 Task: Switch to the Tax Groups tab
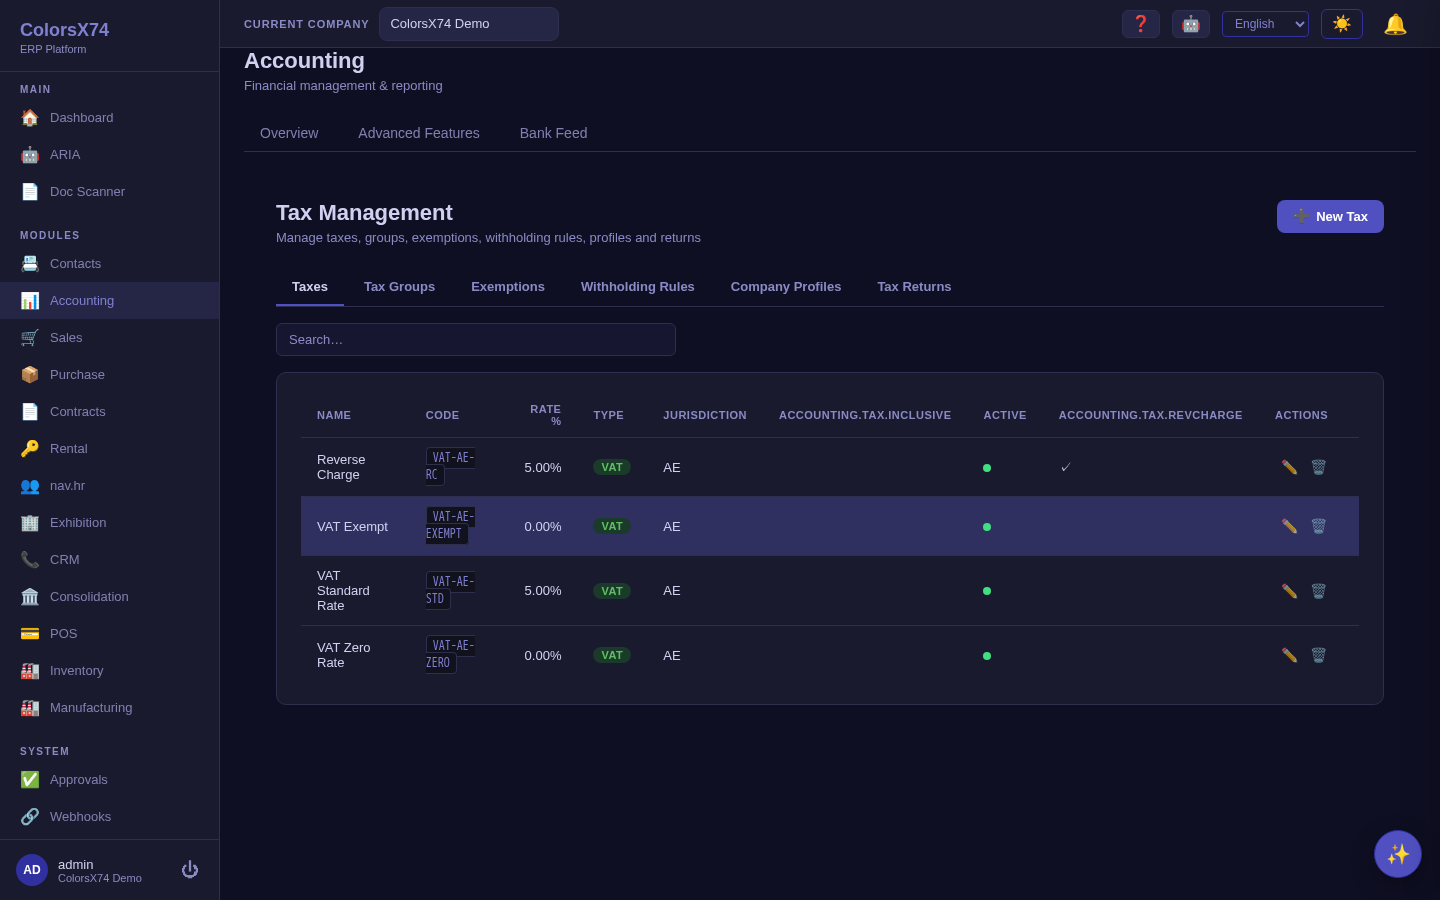[399, 287]
